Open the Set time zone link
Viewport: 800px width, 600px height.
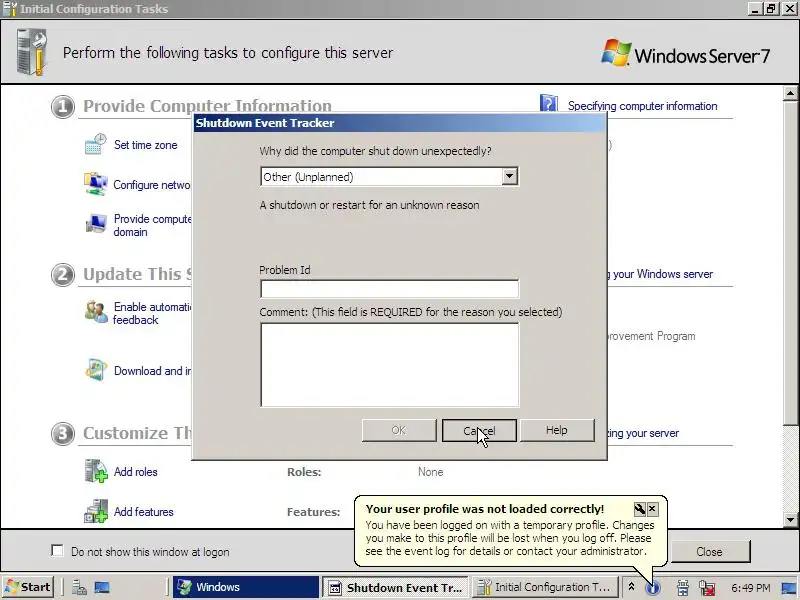point(145,145)
